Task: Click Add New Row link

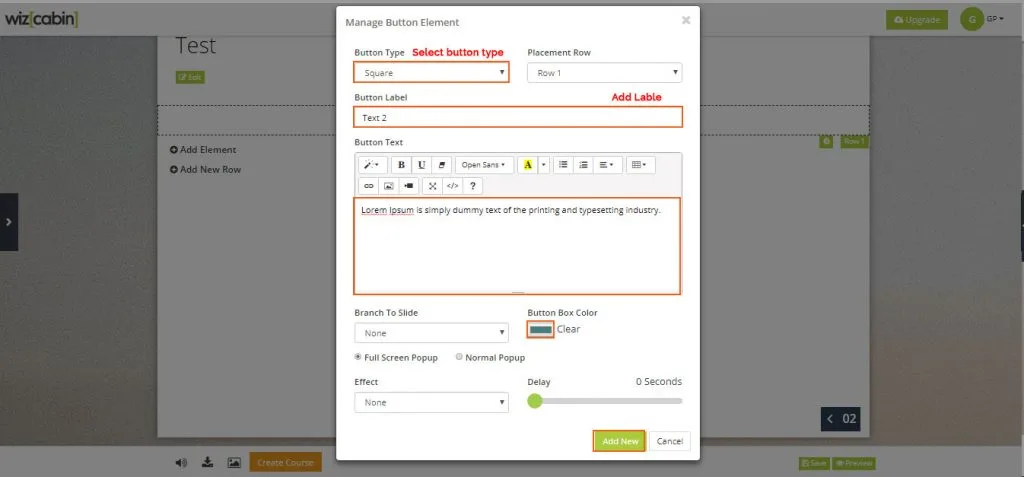Action: coord(205,169)
